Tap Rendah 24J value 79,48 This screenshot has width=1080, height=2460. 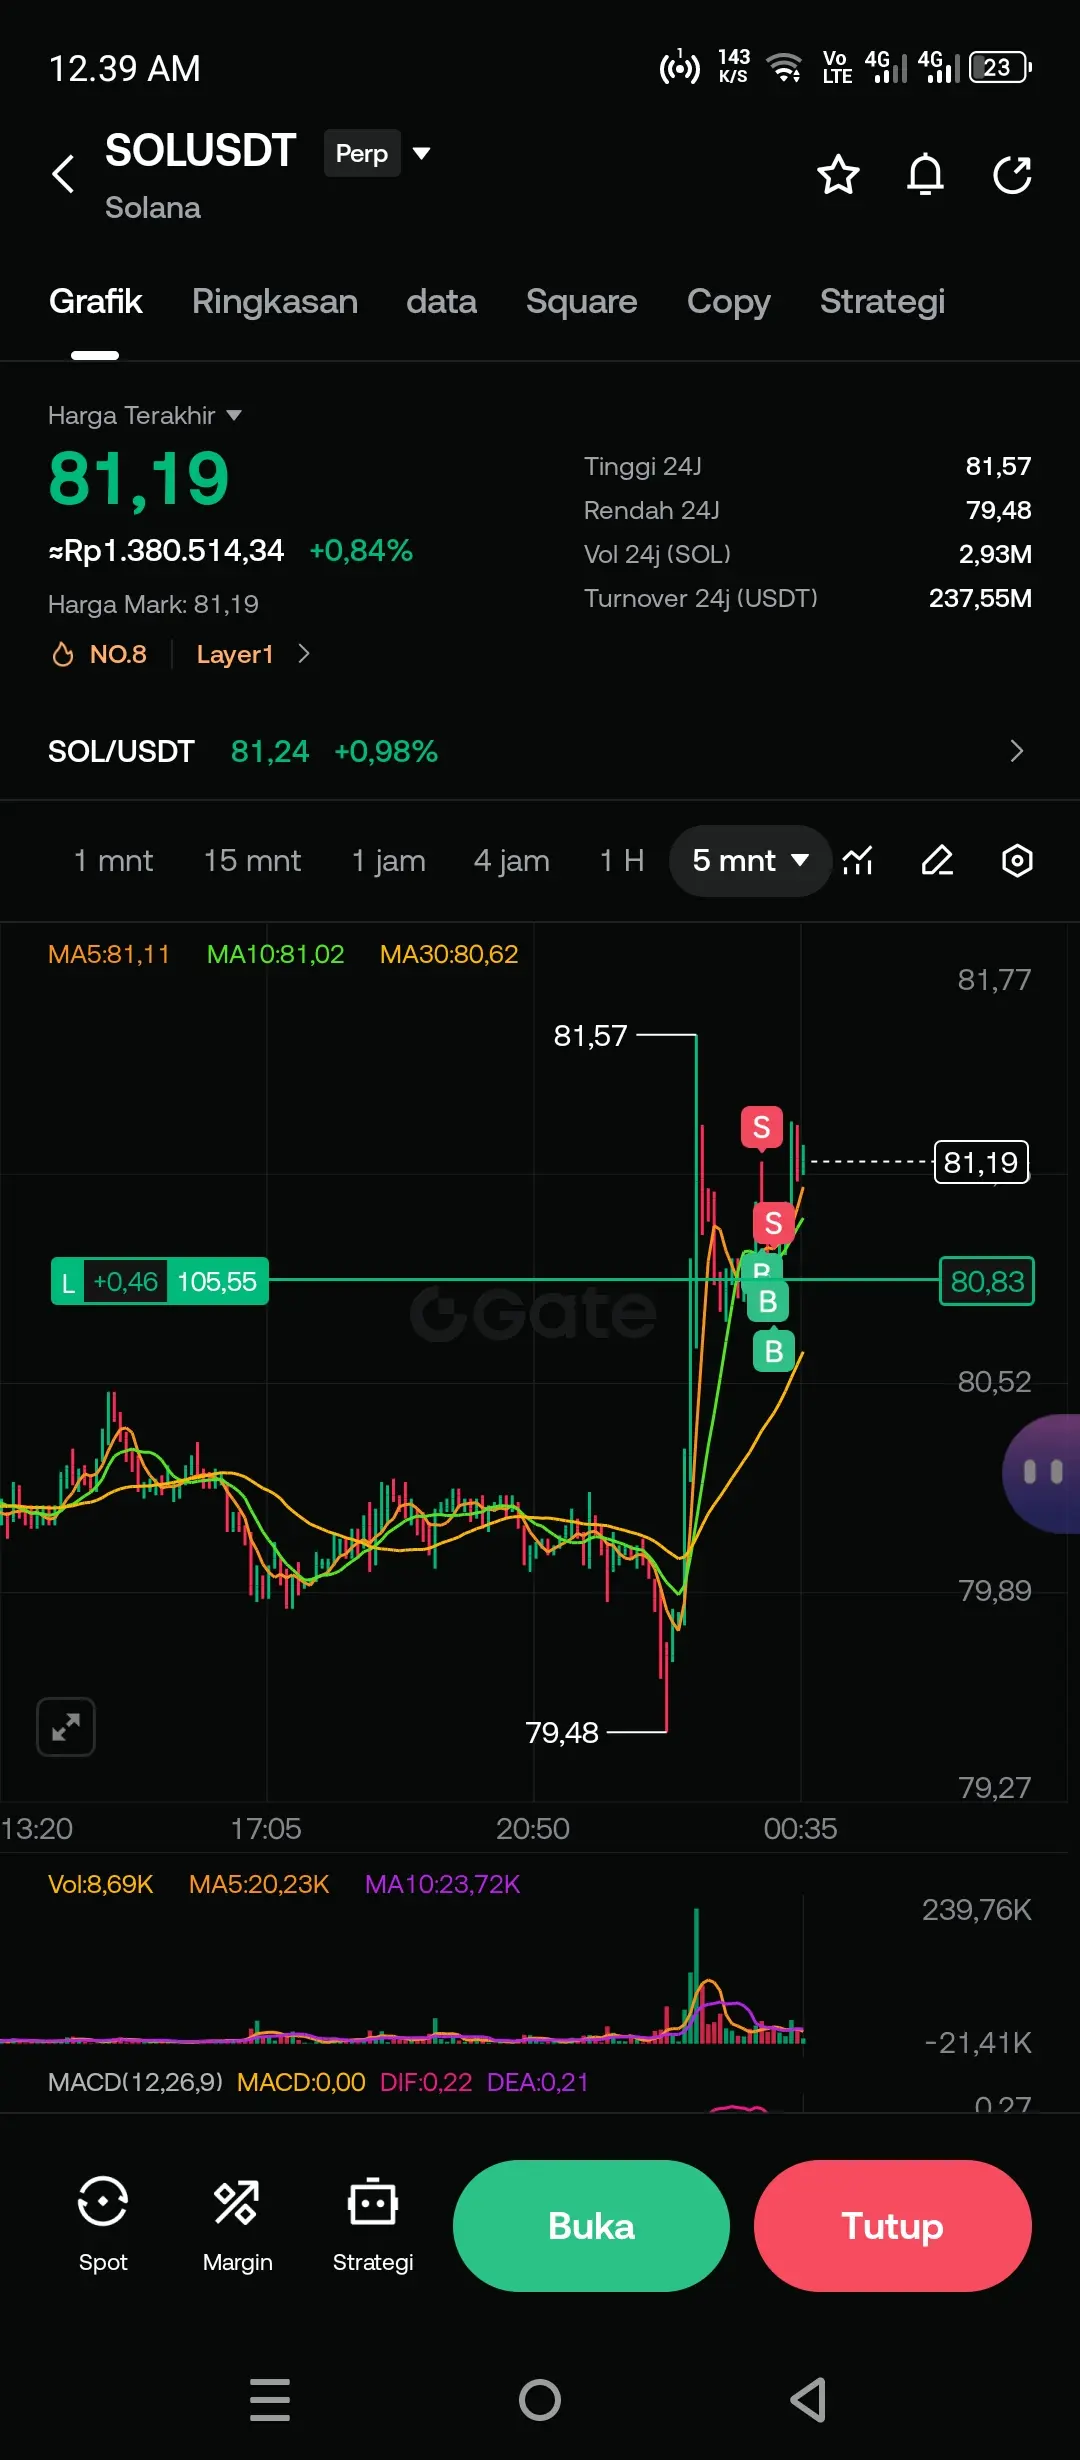click(x=998, y=510)
